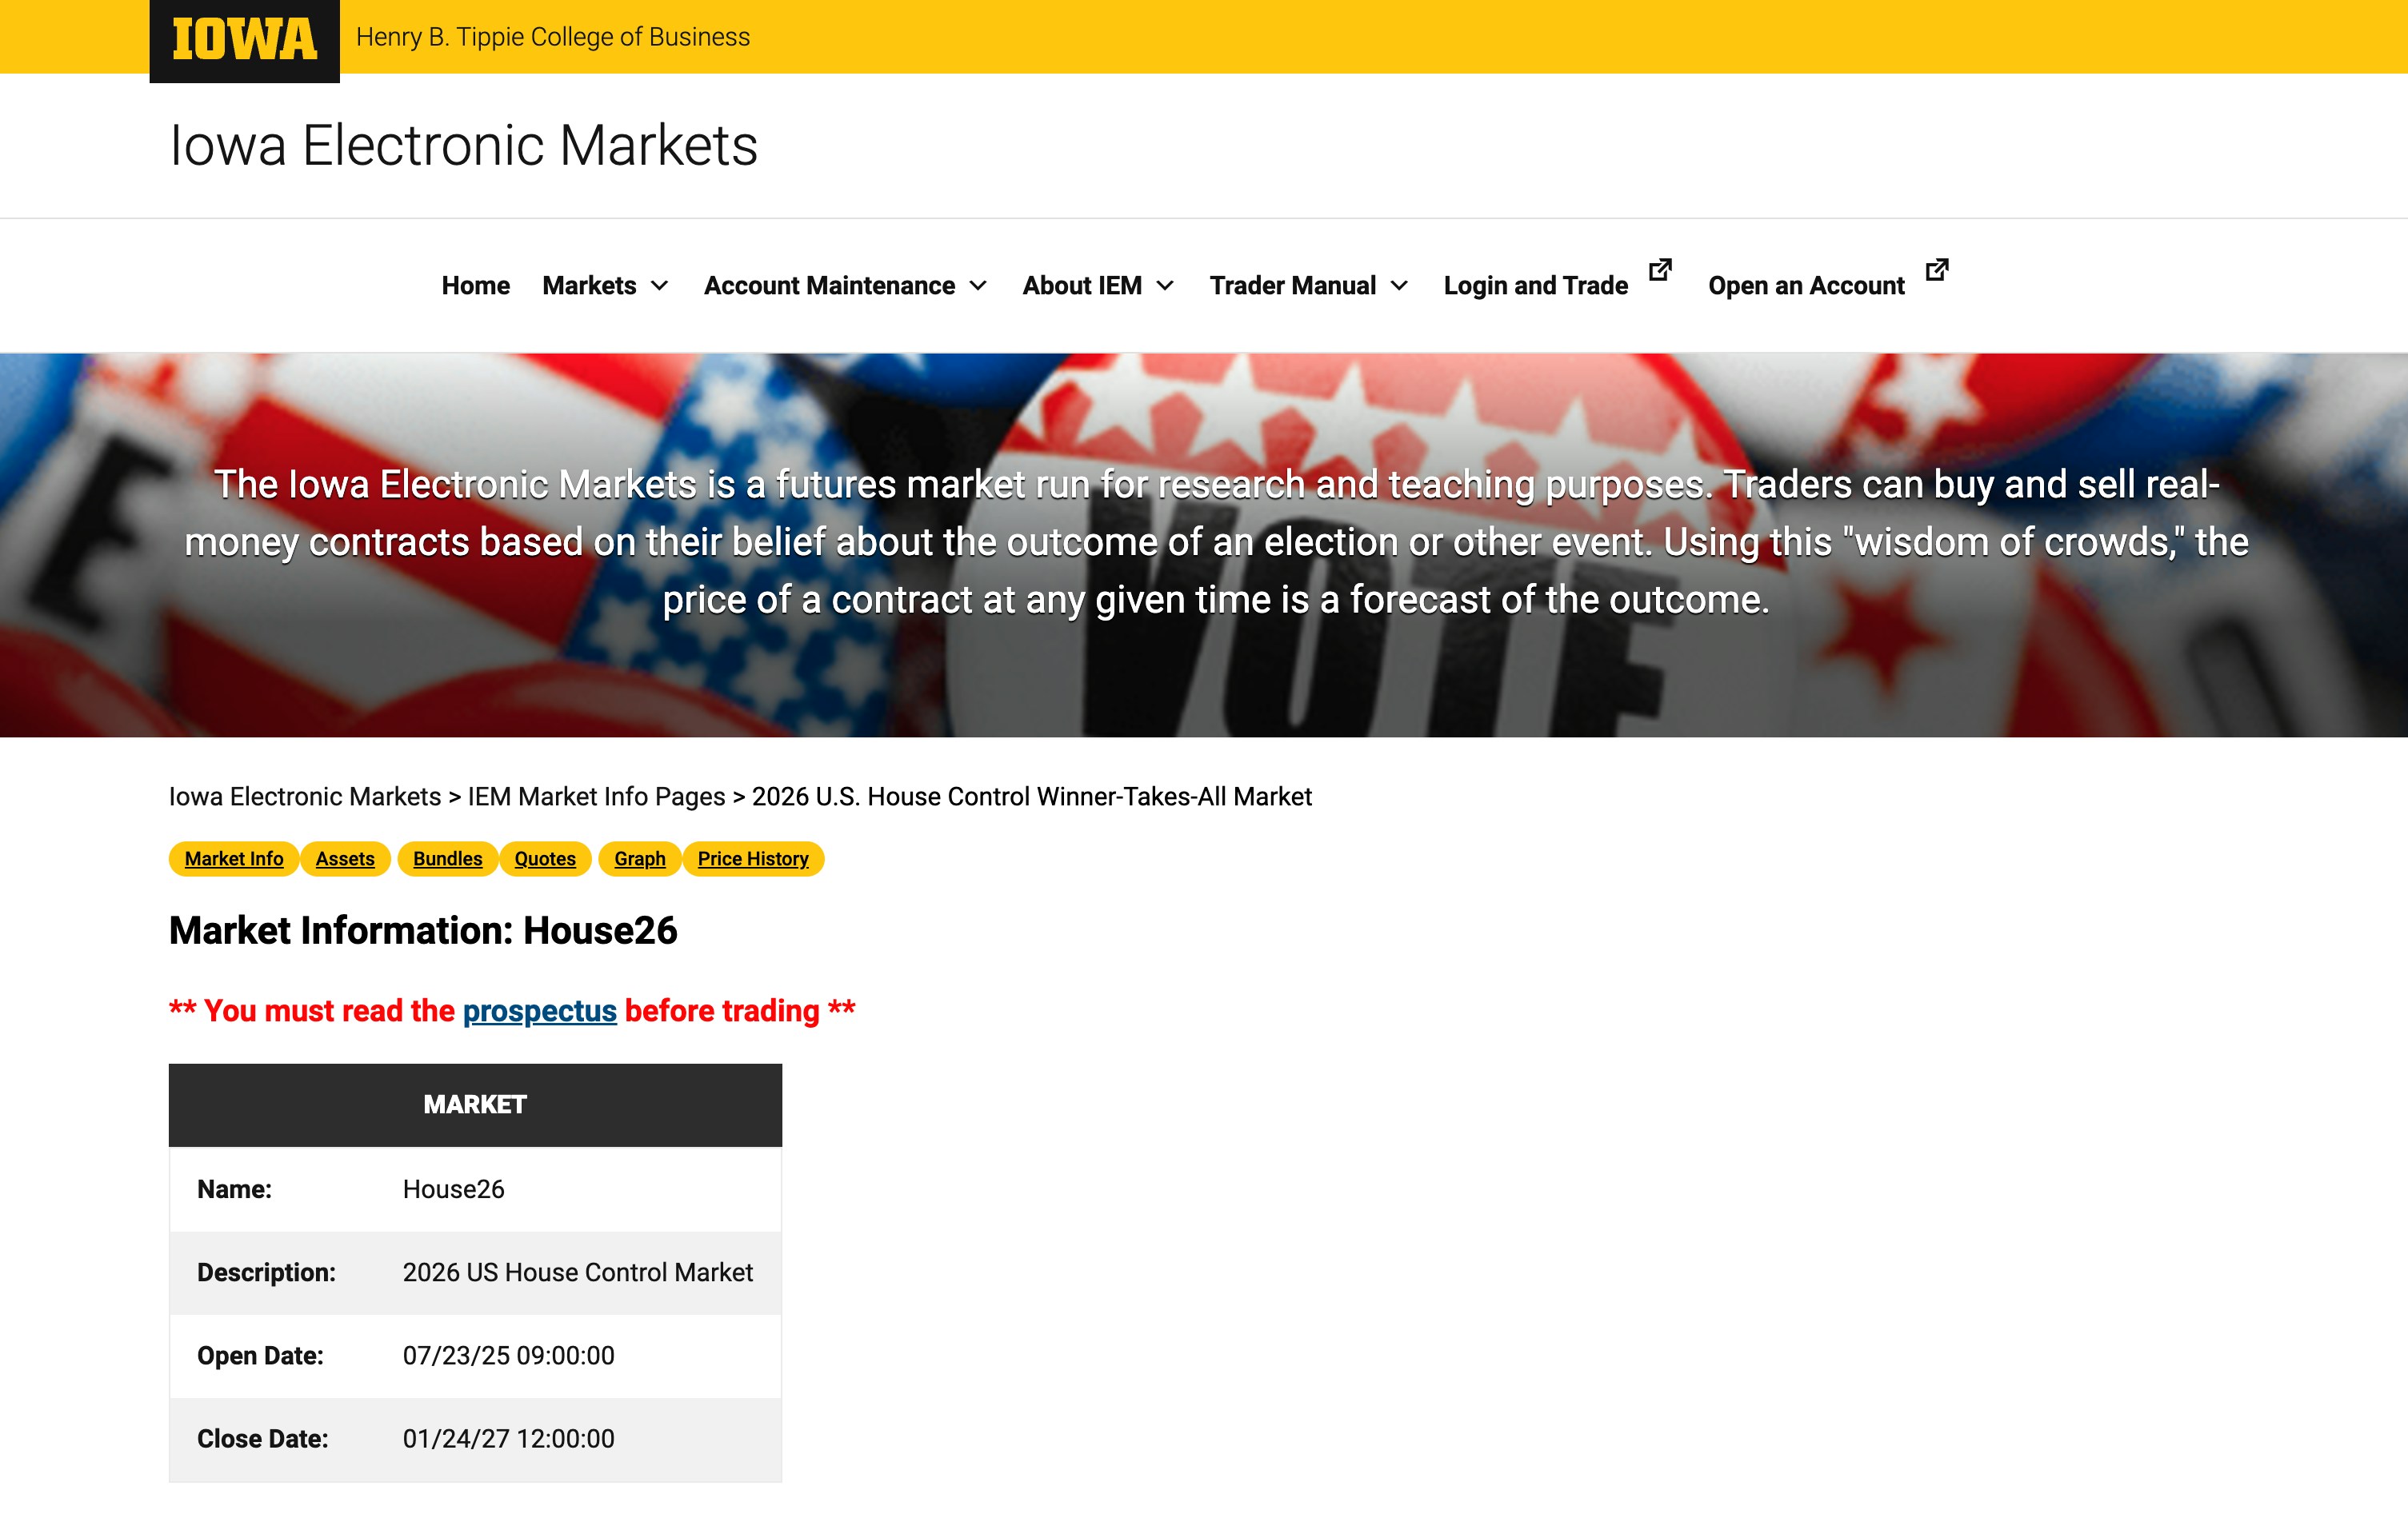Screen dimensions: 2408x1526
Task: Open the prospectus link
Action: pos(539,1011)
